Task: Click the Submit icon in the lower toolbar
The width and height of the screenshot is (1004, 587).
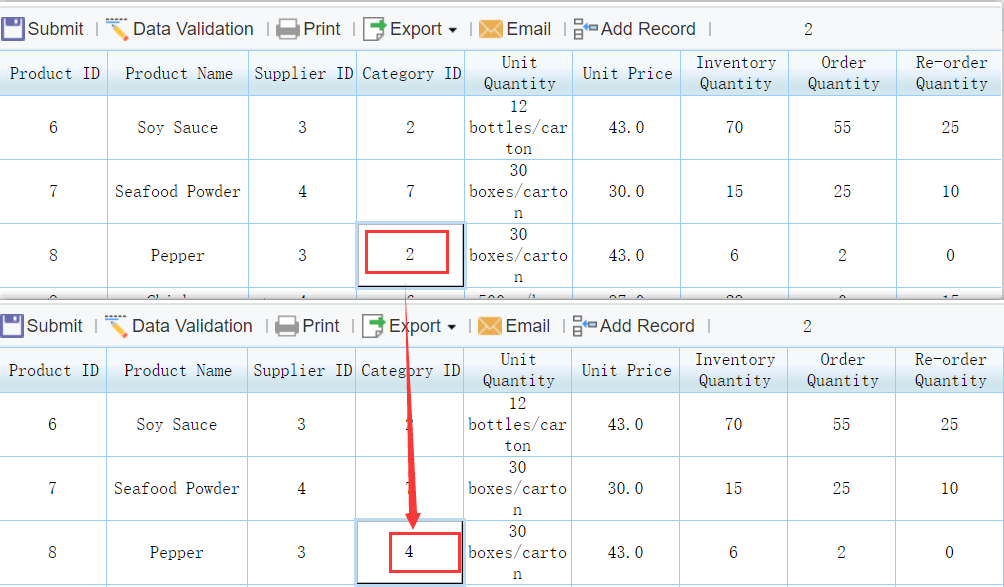Action: point(14,326)
